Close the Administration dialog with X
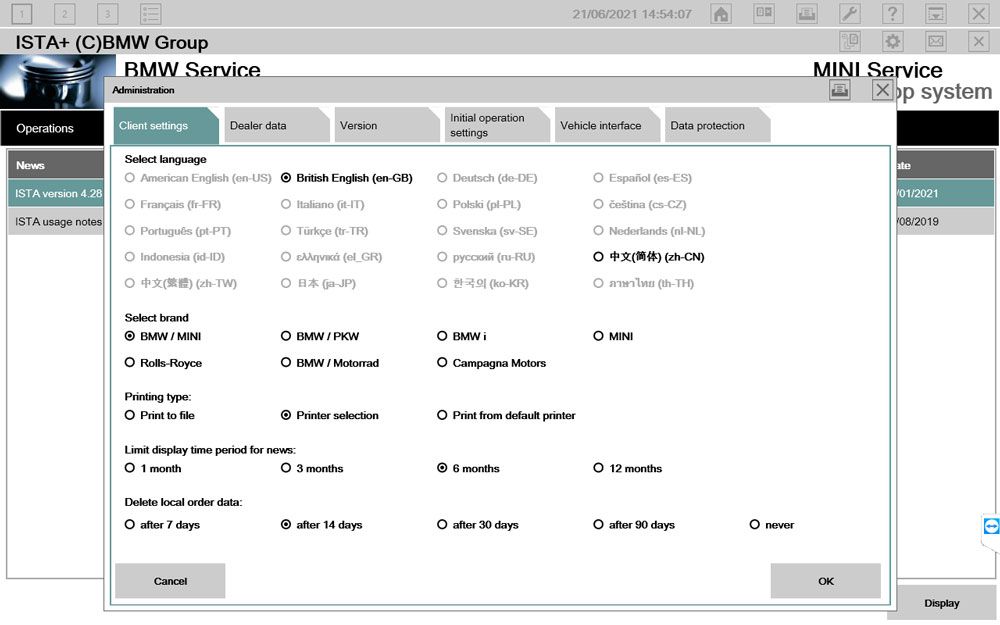Screen dimensions: 1000x625 [882, 90]
